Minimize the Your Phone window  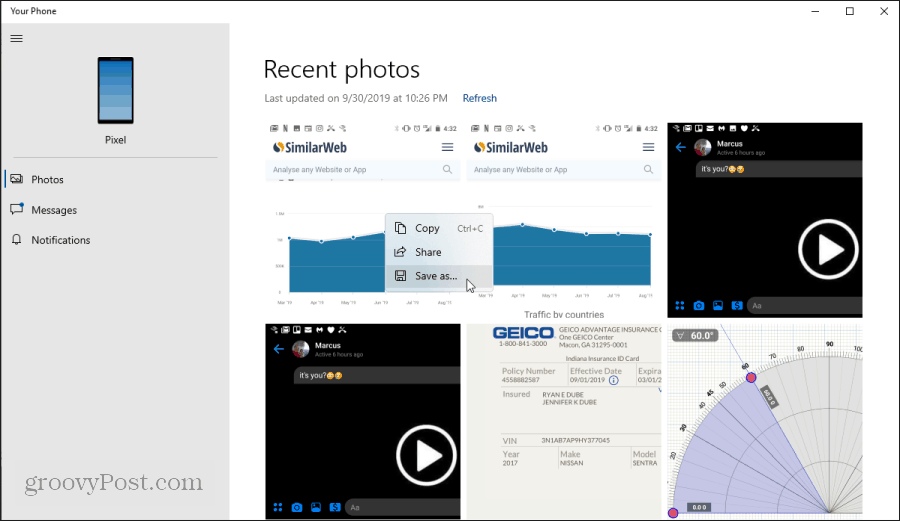coord(815,11)
